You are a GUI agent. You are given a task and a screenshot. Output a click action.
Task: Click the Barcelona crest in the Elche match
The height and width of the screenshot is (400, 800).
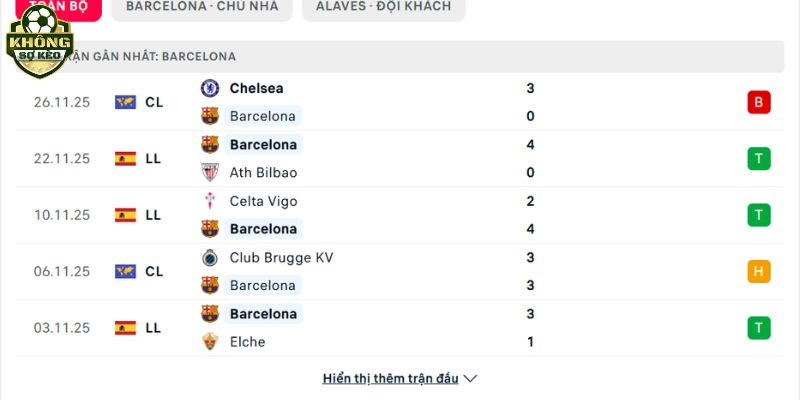click(x=210, y=313)
